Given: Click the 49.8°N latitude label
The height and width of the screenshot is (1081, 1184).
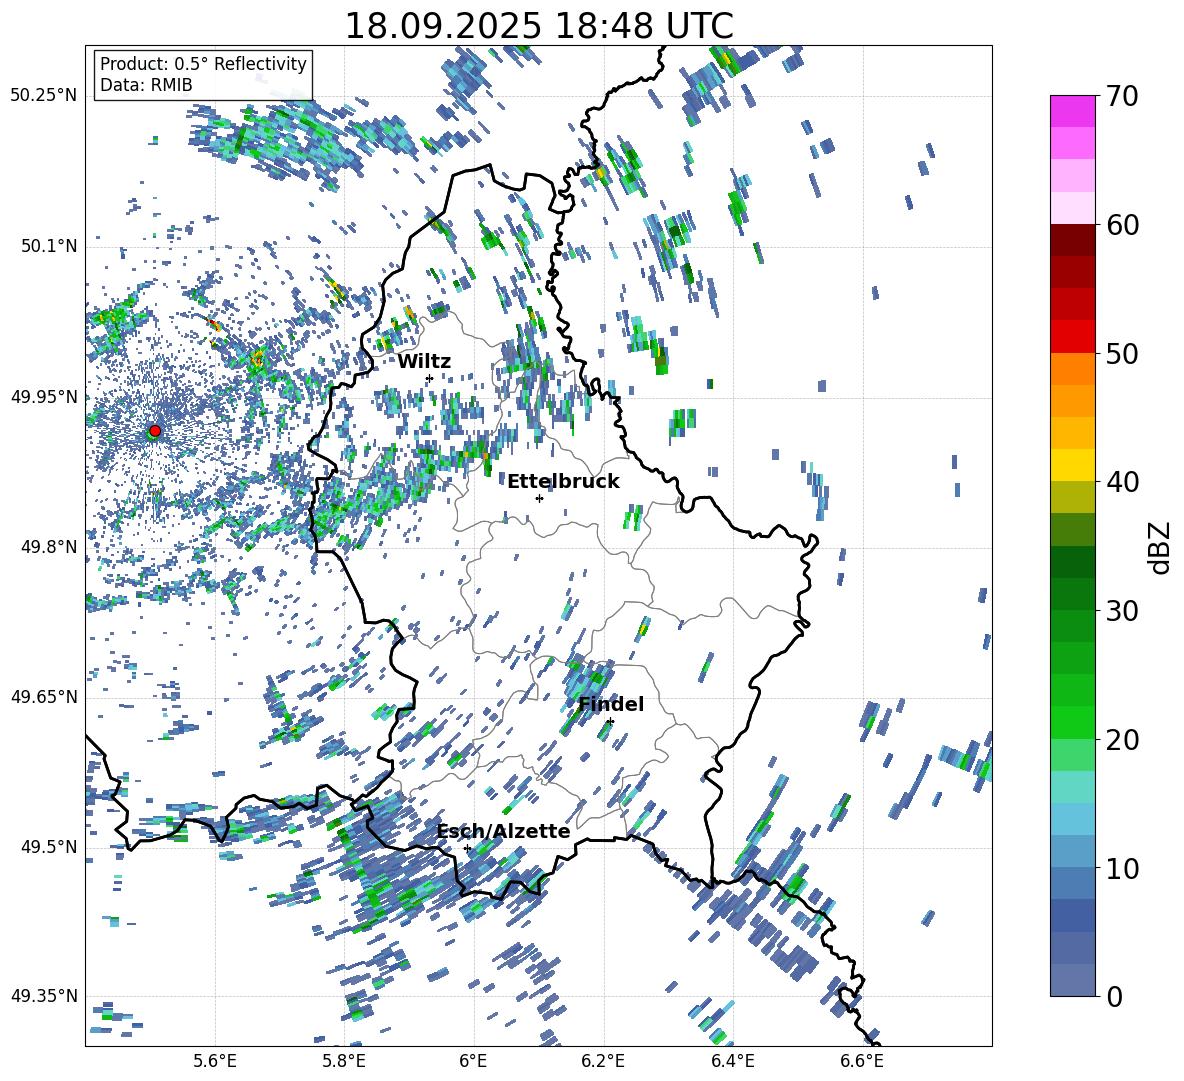Looking at the screenshot, I should [48, 547].
